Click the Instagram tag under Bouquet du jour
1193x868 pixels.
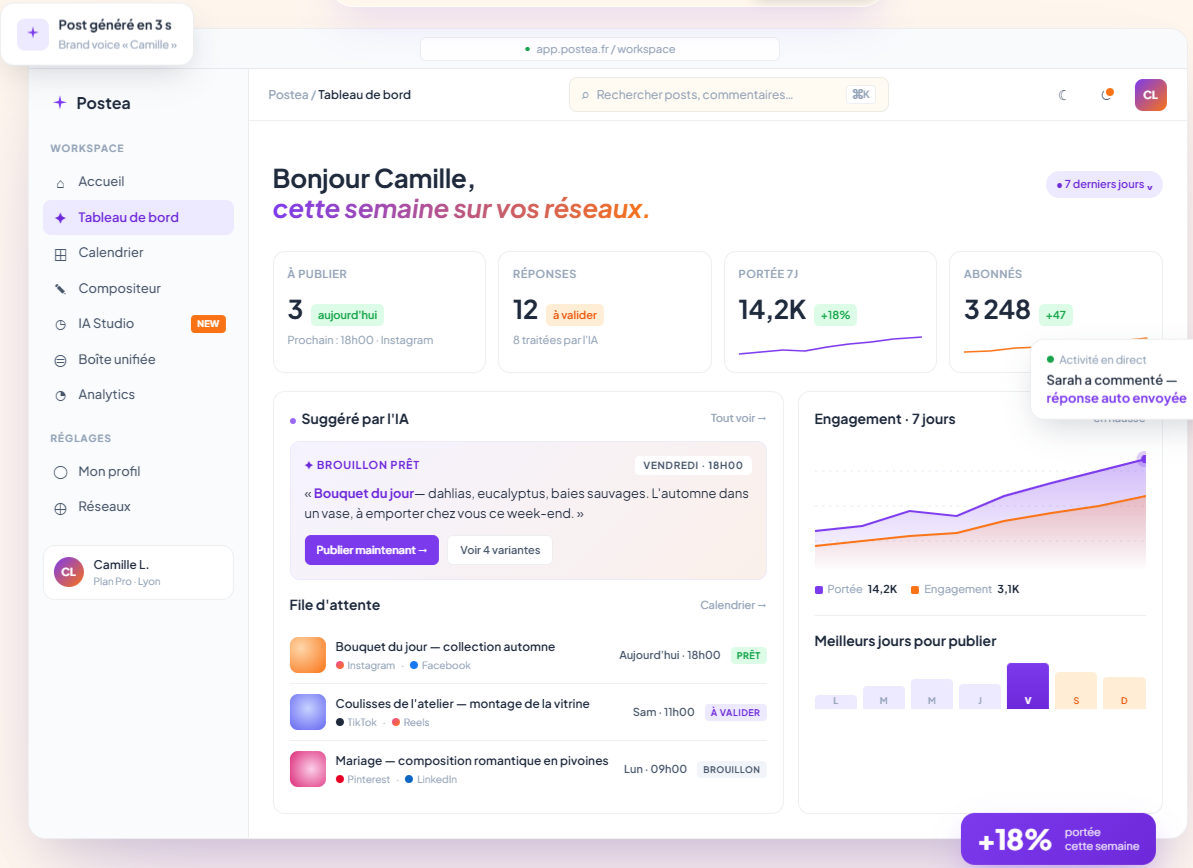pyautogui.click(x=365, y=666)
